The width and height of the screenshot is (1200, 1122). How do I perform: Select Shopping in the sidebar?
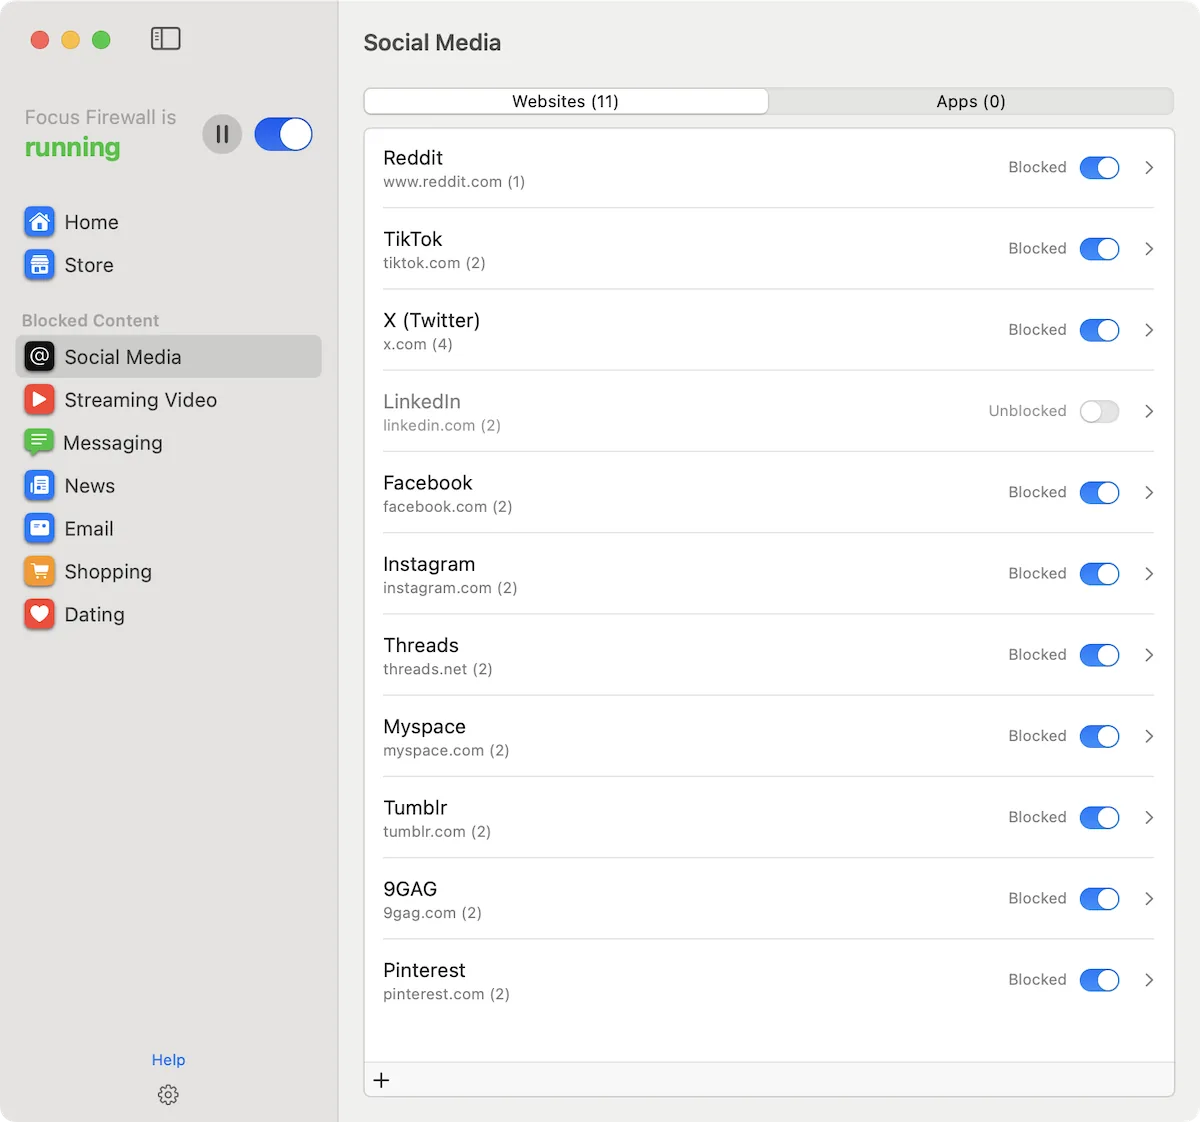pyautogui.click(x=168, y=572)
